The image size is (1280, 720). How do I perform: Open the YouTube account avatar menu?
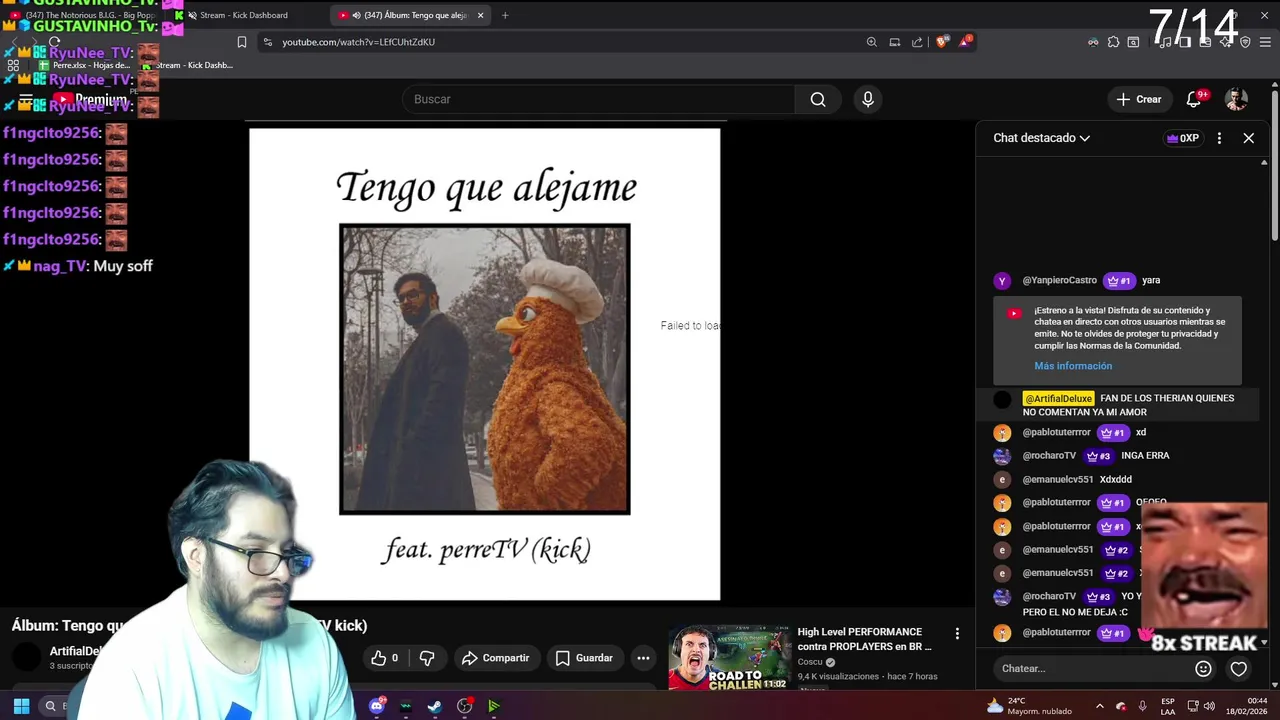click(x=1237, y=99)
